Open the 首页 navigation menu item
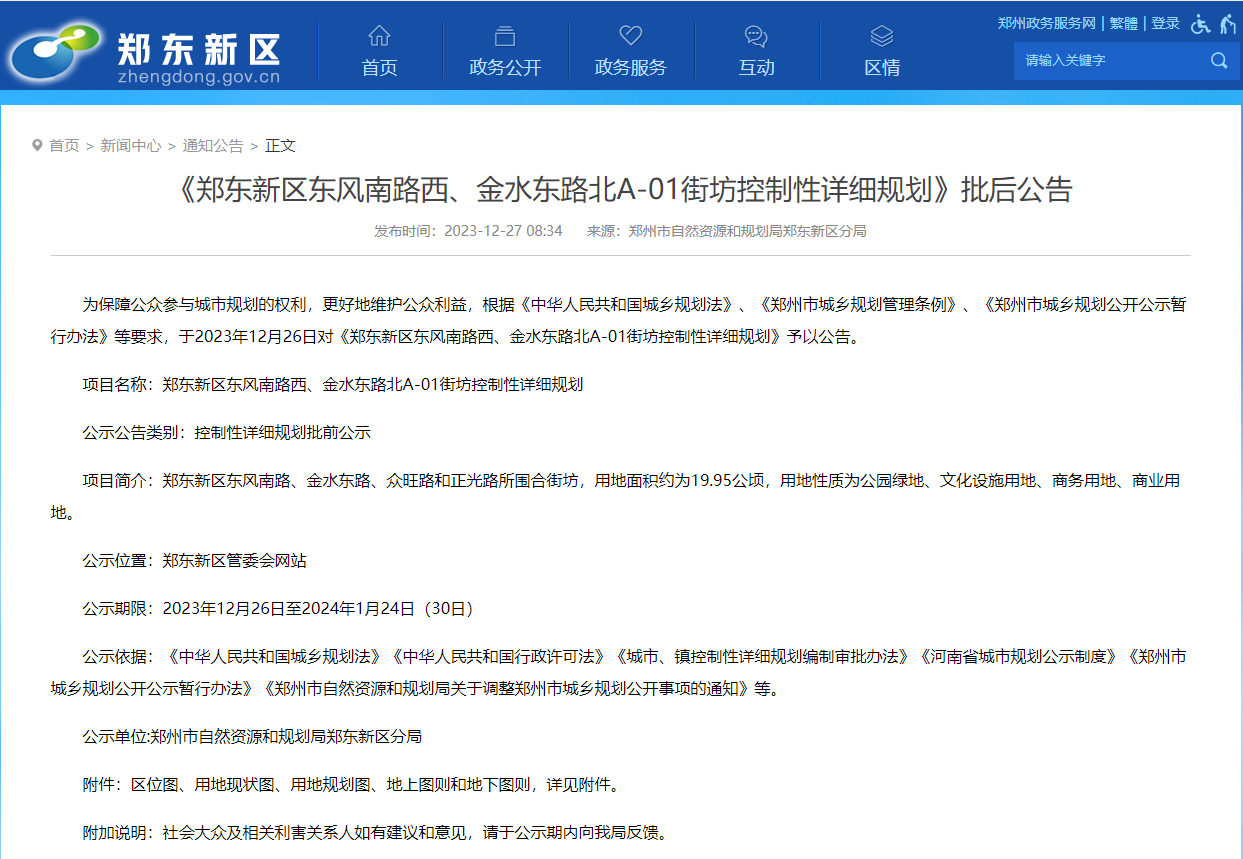Viewport: 1243px width, 859px height. (x=379, y=67)
